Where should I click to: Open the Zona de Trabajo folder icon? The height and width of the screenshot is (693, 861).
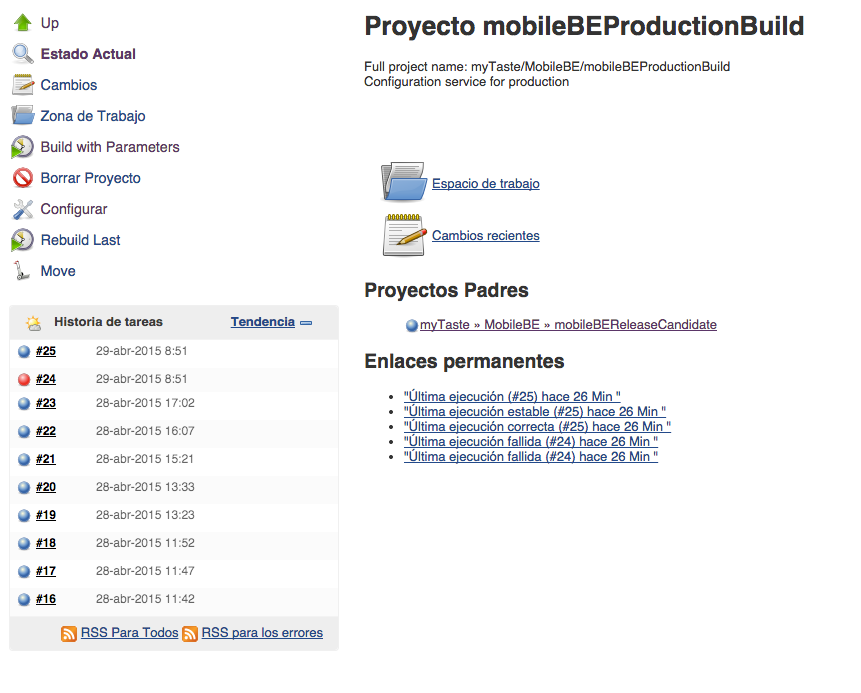22,116
